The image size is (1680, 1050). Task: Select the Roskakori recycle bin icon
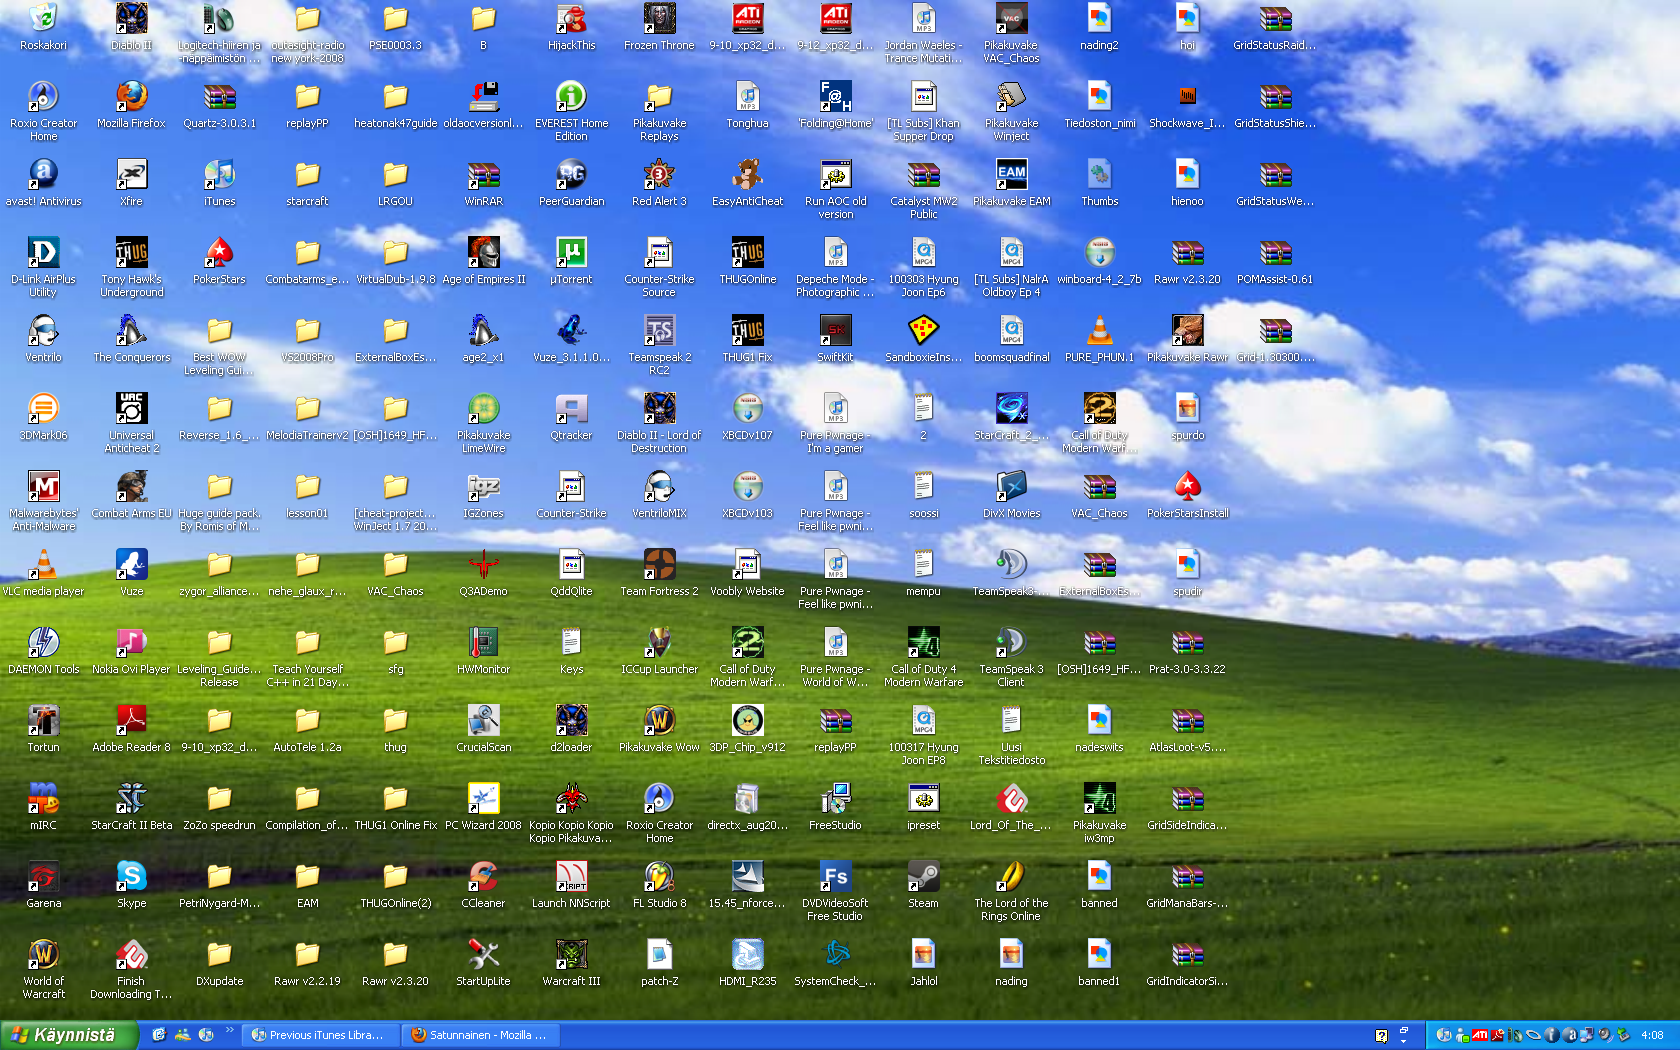click(x=43, y=19)
